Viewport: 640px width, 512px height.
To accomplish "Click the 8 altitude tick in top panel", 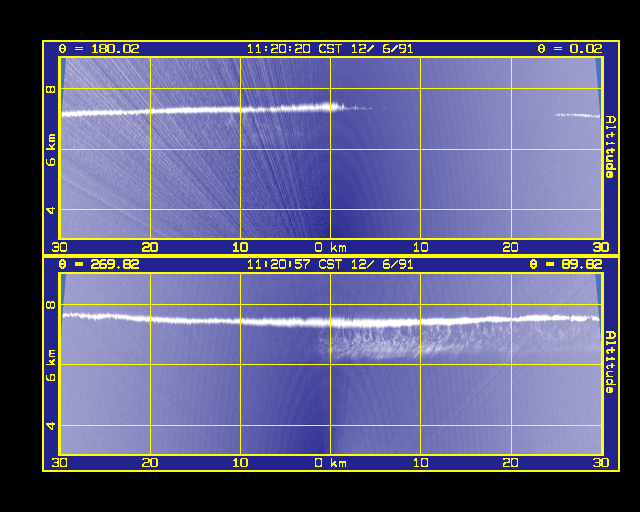I will point(51,89).
